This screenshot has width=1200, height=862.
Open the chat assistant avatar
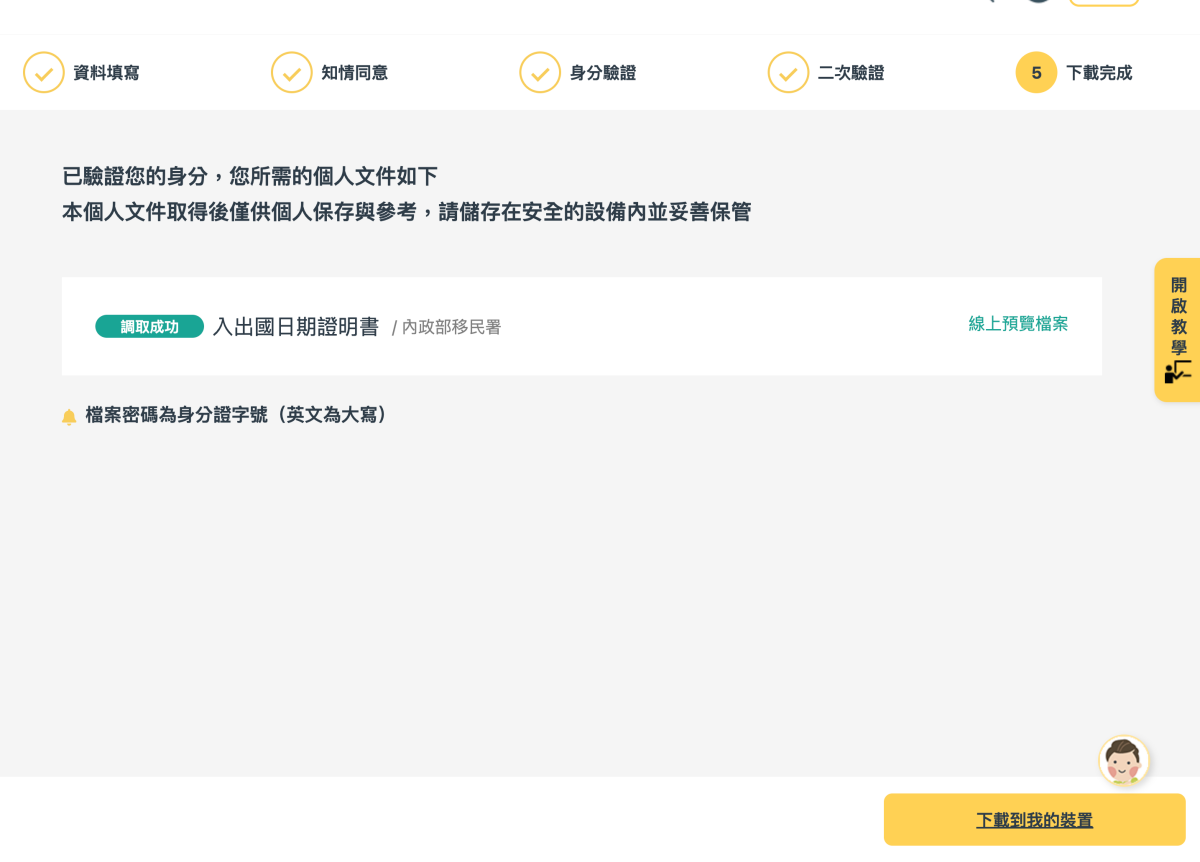[x=1123, y=761]
